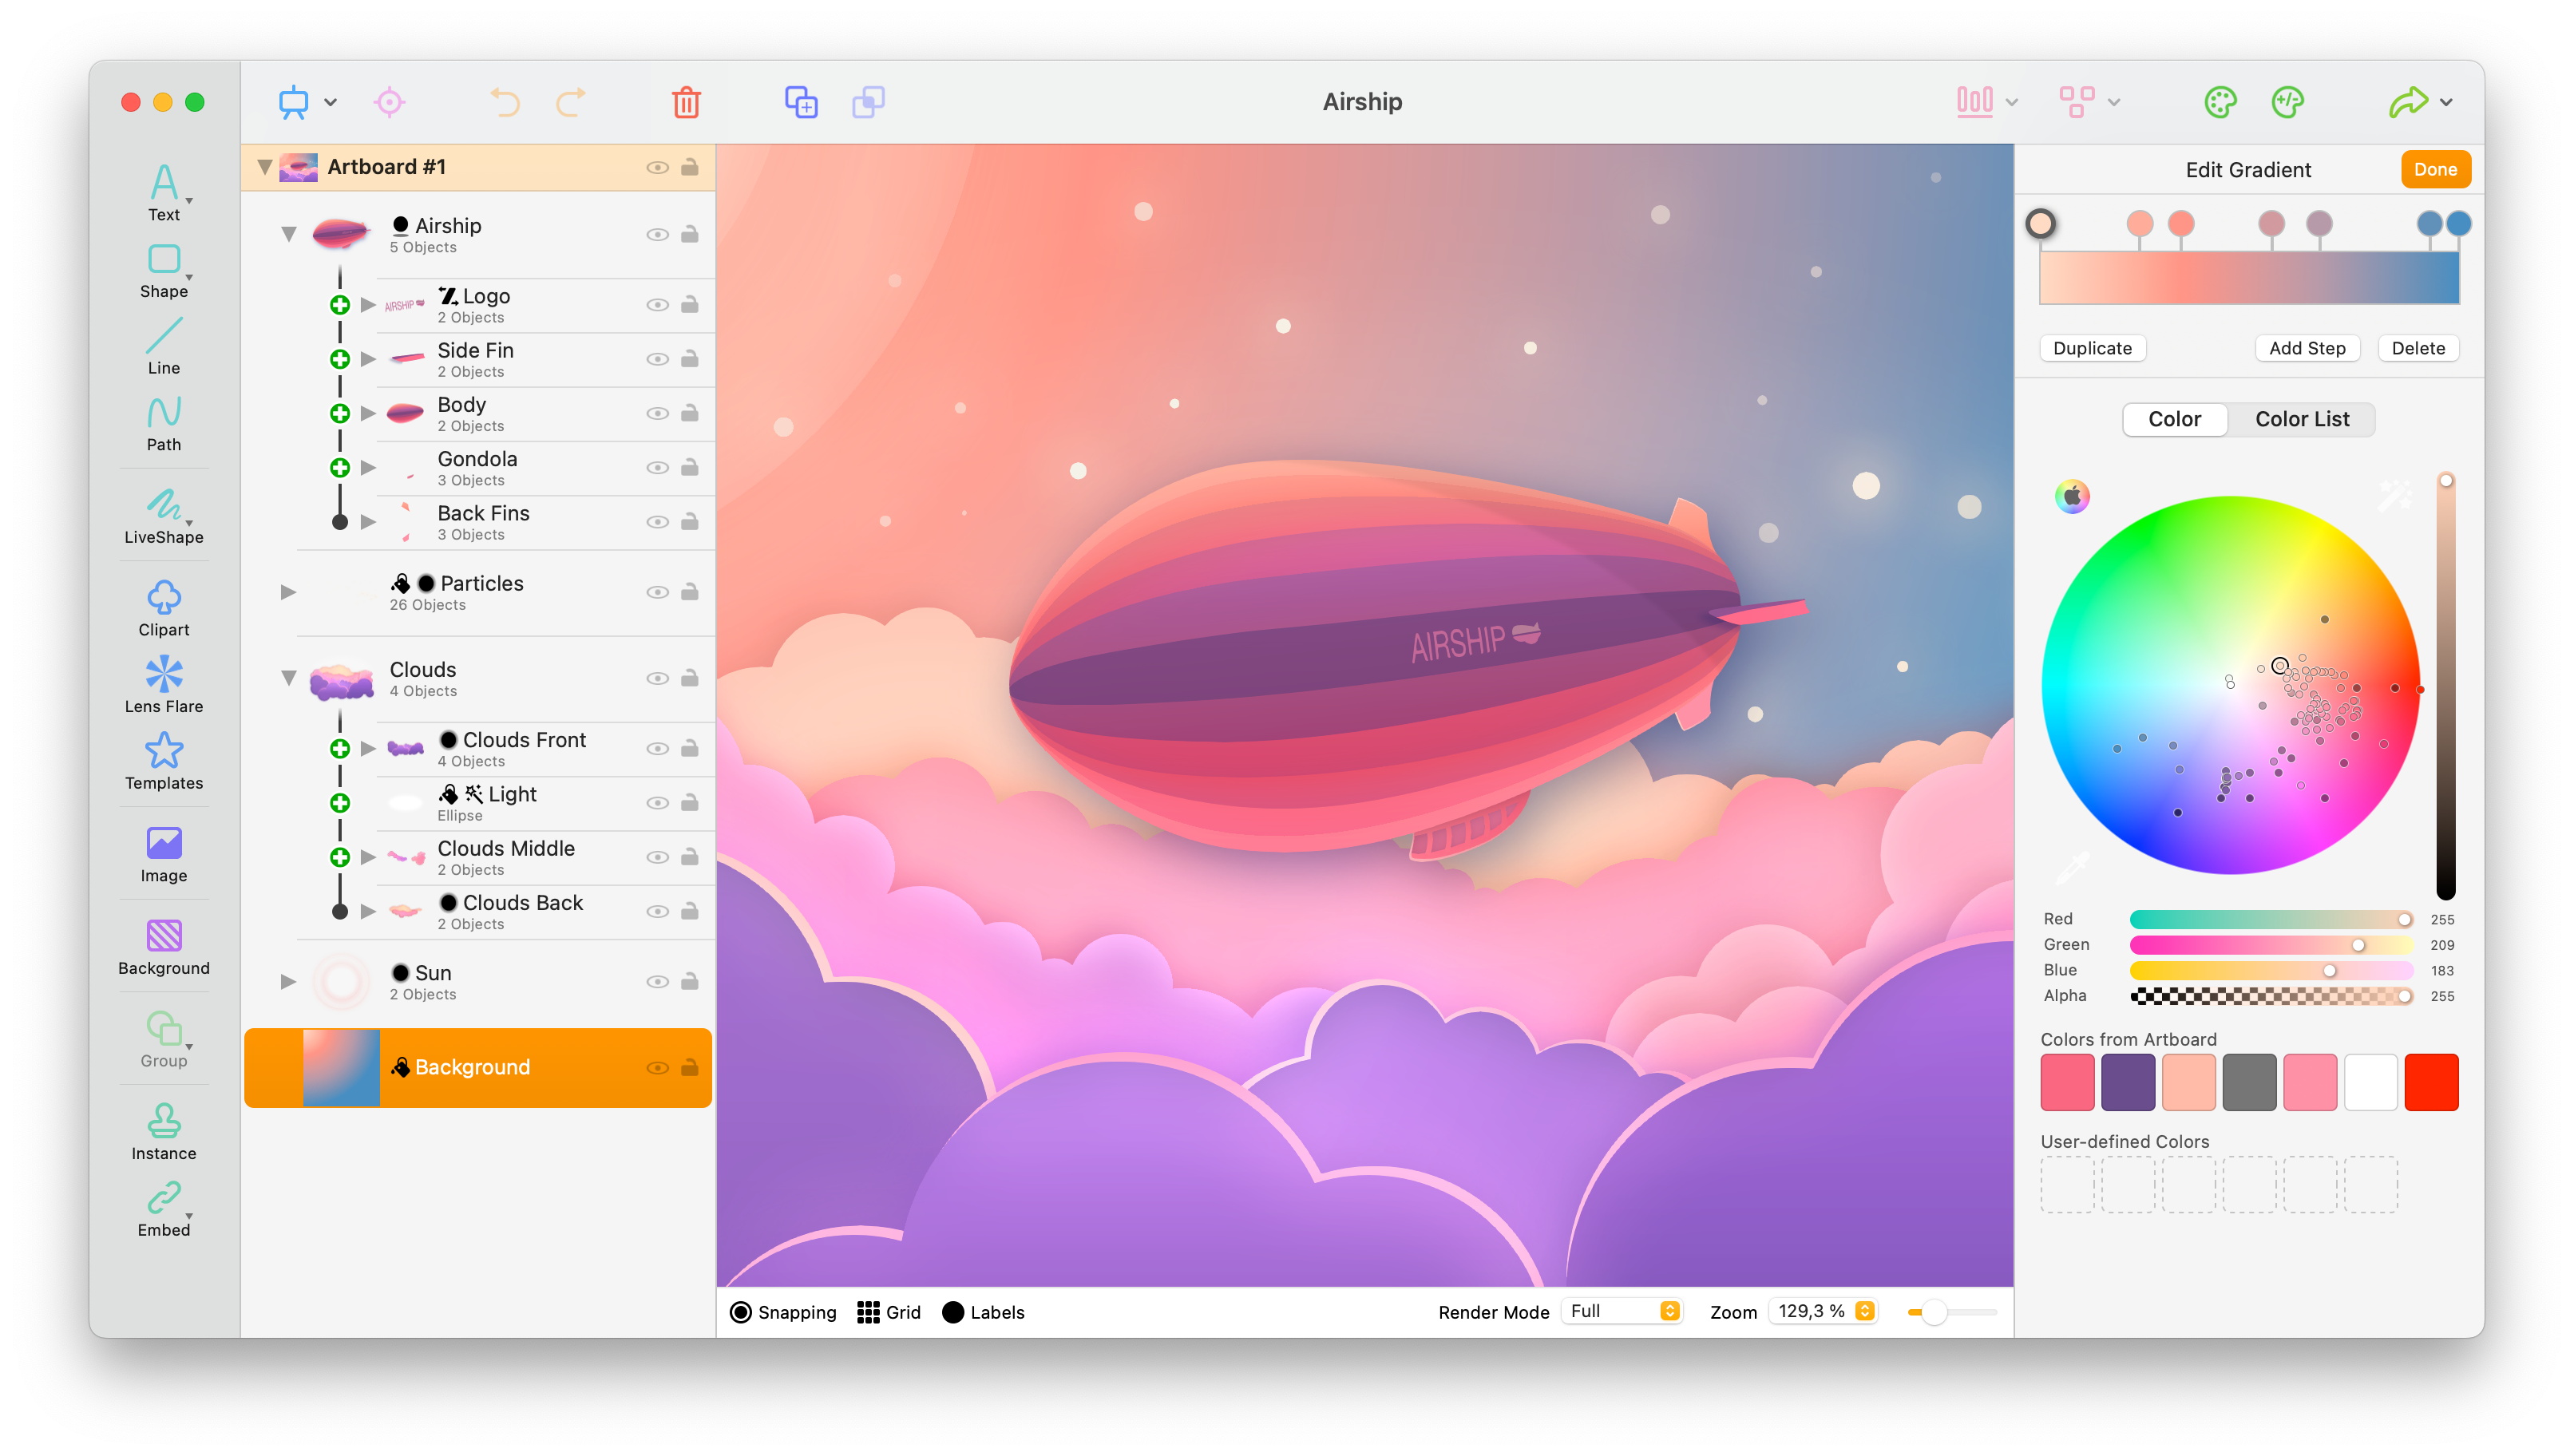The width and height of the screenshot is (2574, 1456).
Task: Select the Shape tool
Action: [164, 271]
